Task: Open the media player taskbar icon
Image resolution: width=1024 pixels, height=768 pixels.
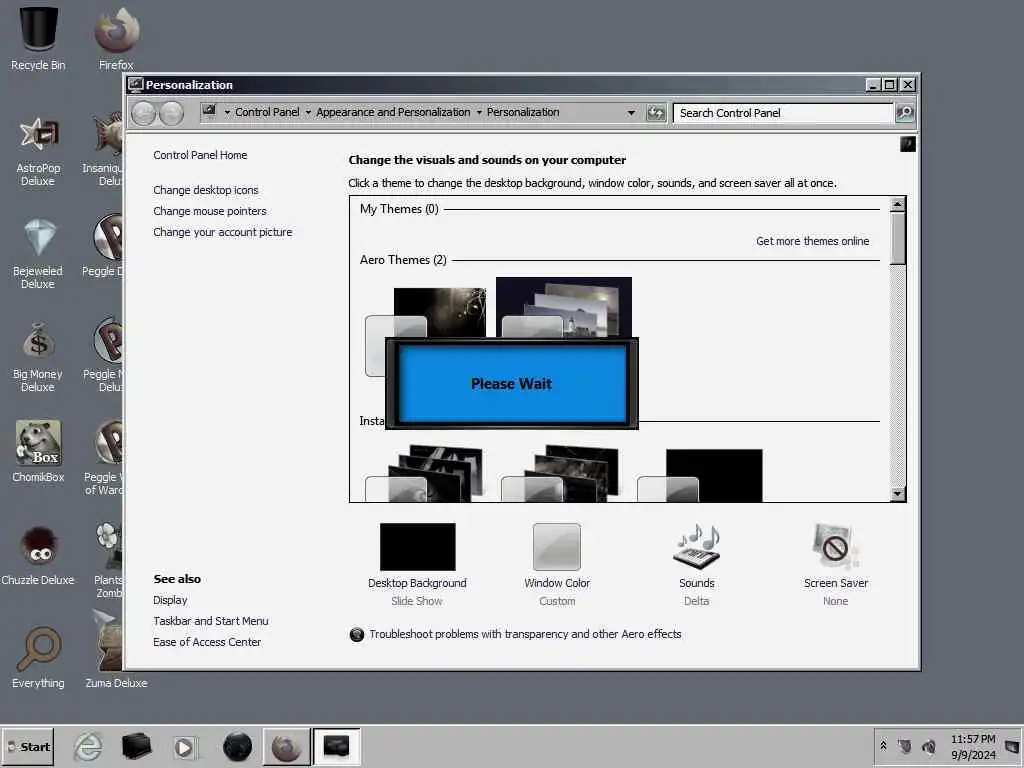Action: (x=184, y=747)
